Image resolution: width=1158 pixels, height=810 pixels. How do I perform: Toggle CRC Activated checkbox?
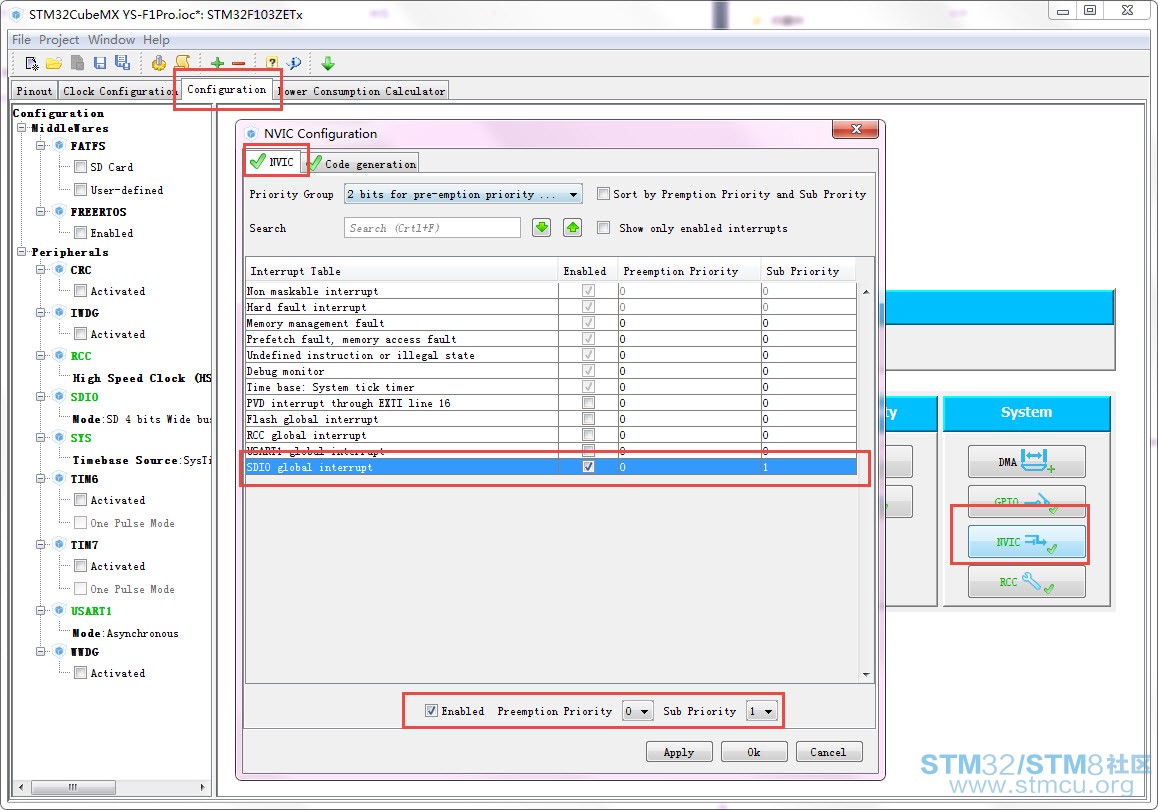[80, 291]
